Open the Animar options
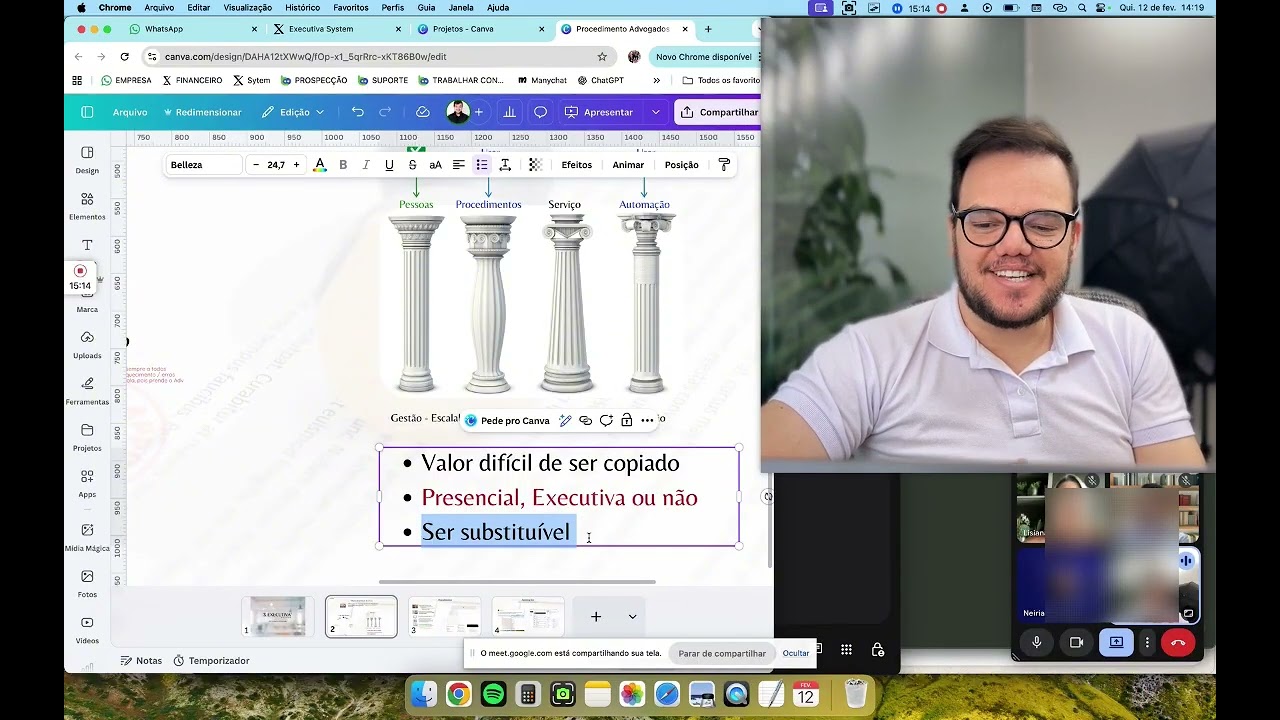 tap(628, 165)
